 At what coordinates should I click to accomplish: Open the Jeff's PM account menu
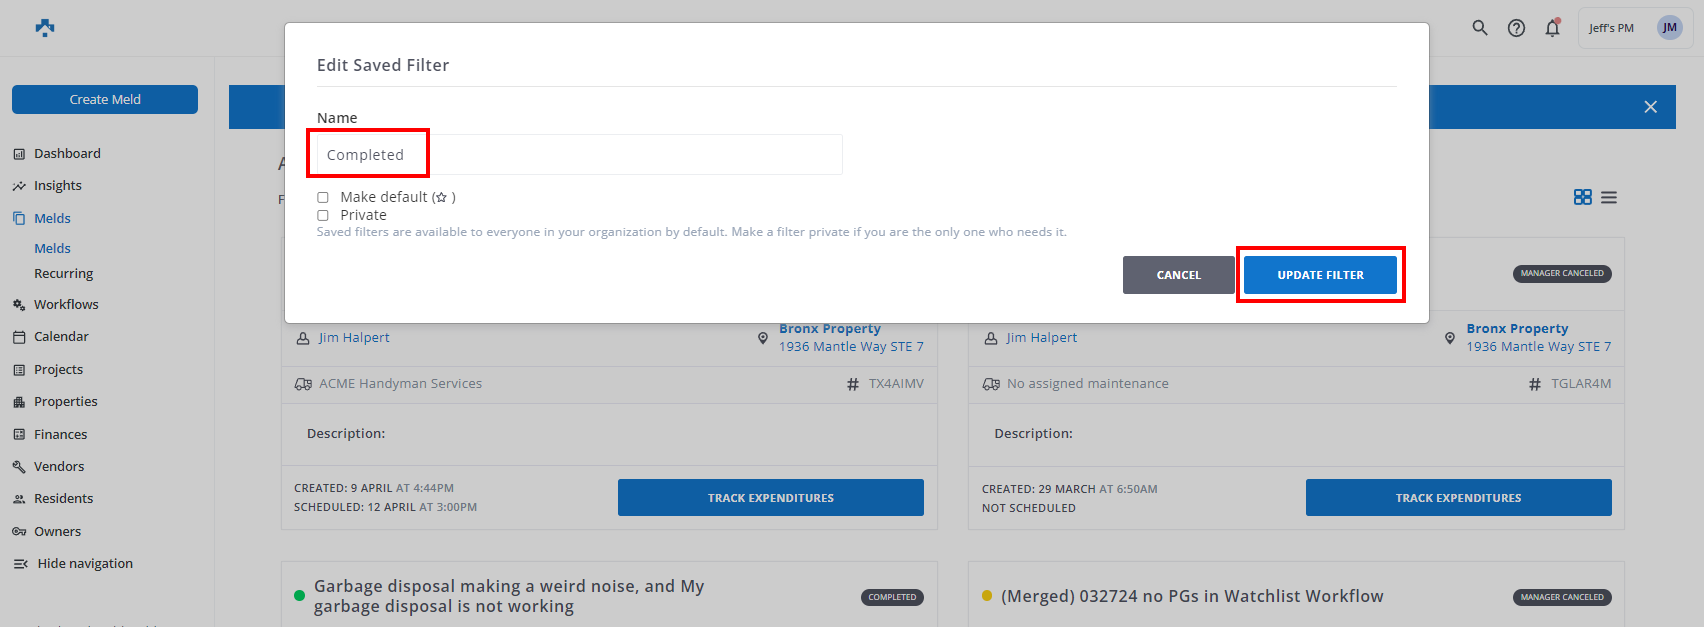pos(1611,28)
